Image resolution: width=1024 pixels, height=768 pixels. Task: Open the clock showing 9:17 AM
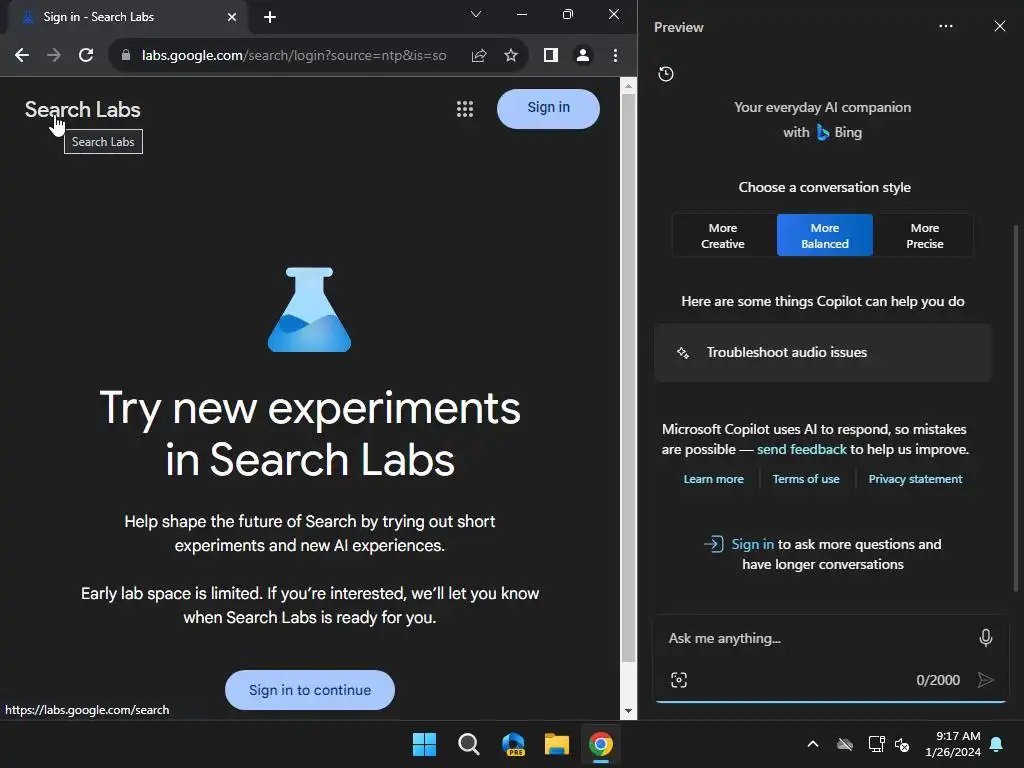(x=953, y=744)
